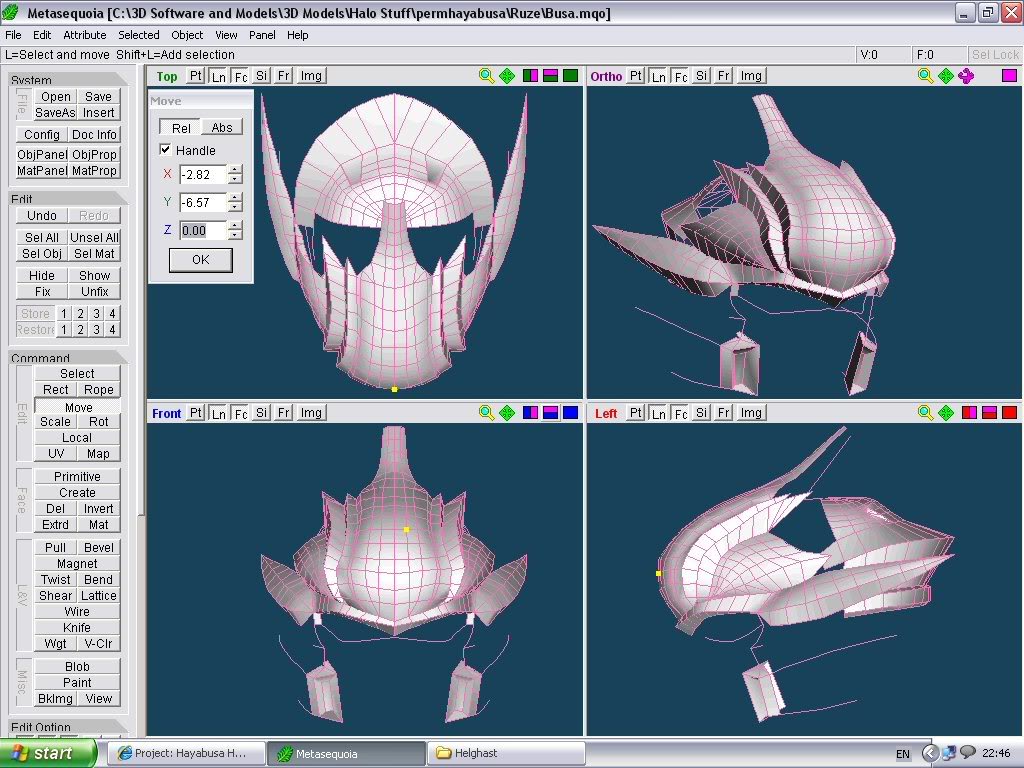Decrease the Y value with down arrow
This screenshot has width=1024, height=768.
[235, 207]
